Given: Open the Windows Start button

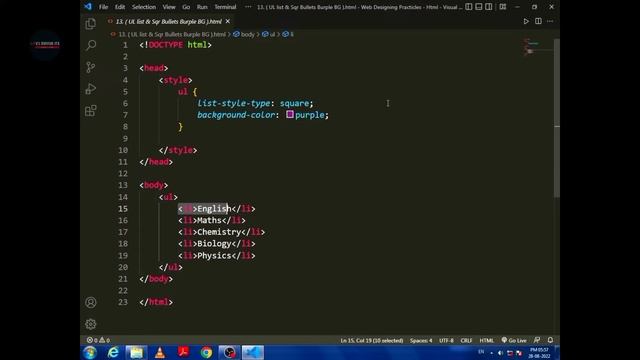Looking at the screenshot, I should 90,352.
